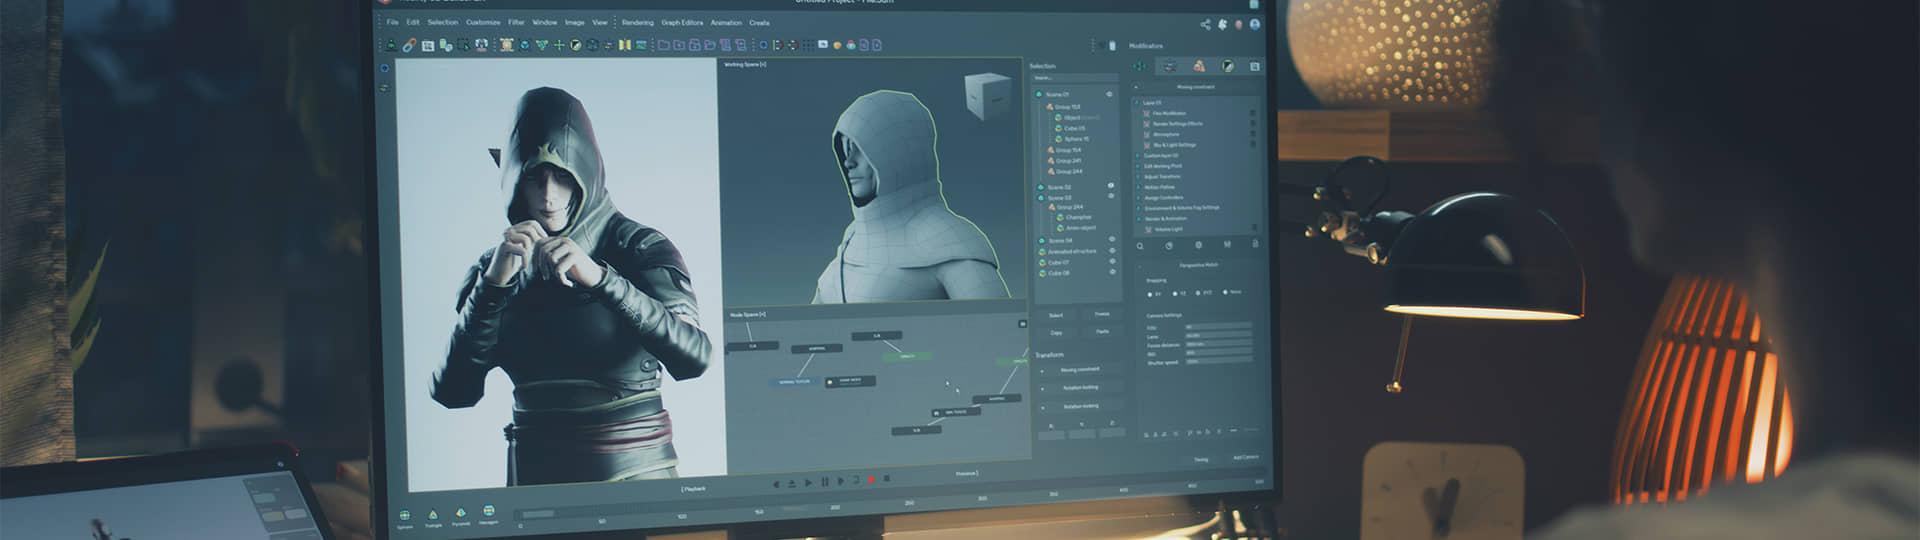This screenshot has width=1920, height=540.
Task: Expand the Assign Controllers entry
Action: tap(1137, 198)
